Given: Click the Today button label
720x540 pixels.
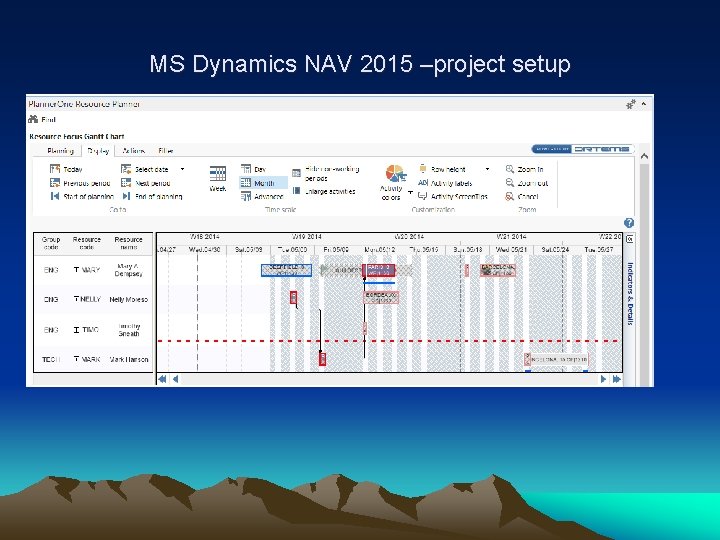Looking at the screenshot, I should [73, 169].
